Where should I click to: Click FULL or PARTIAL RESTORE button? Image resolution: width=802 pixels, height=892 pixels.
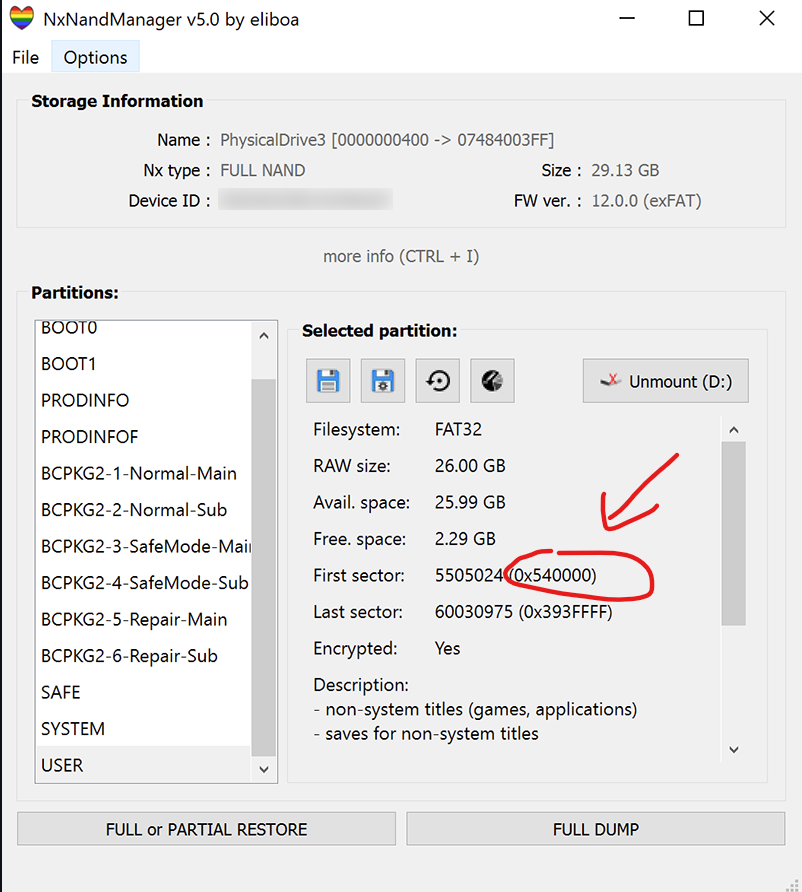[x=206, y=829]
